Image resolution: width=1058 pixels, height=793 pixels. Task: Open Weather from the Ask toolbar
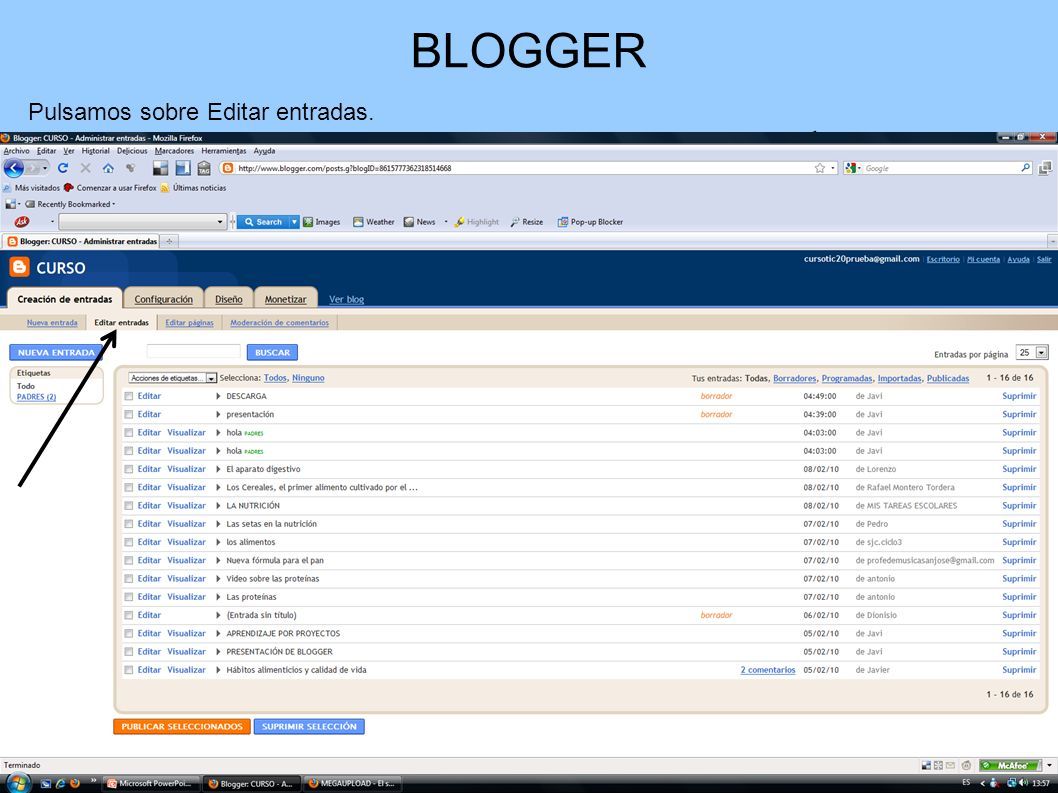coord(373,221)
